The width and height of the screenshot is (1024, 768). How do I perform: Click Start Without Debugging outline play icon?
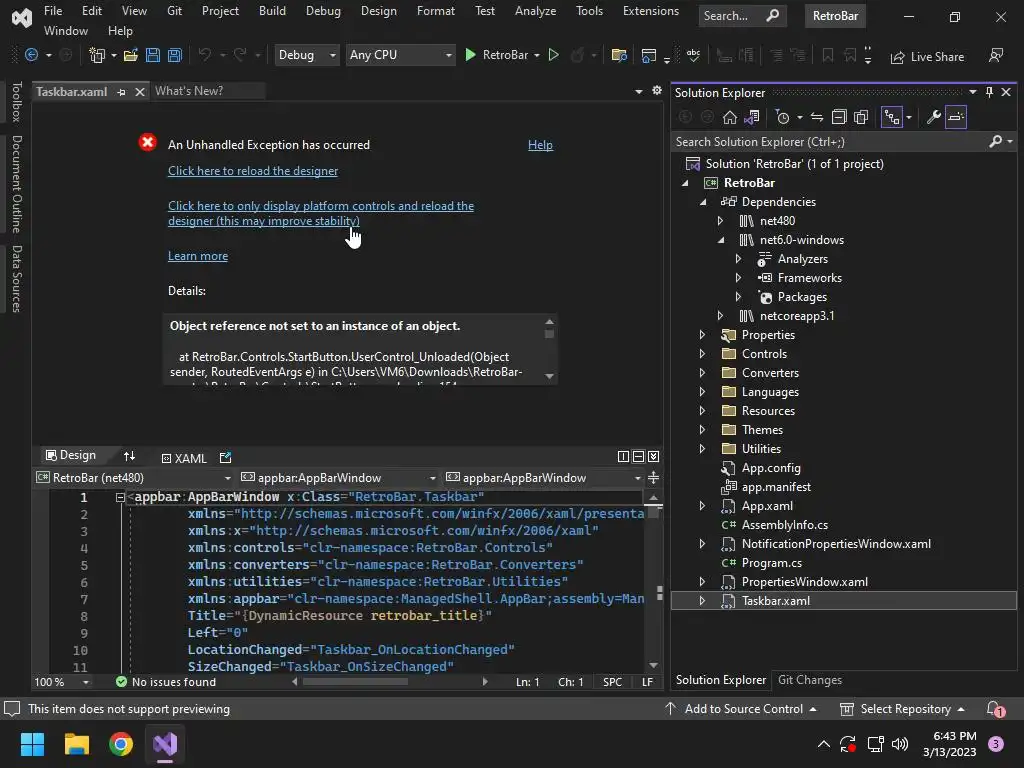pos(553,56)
